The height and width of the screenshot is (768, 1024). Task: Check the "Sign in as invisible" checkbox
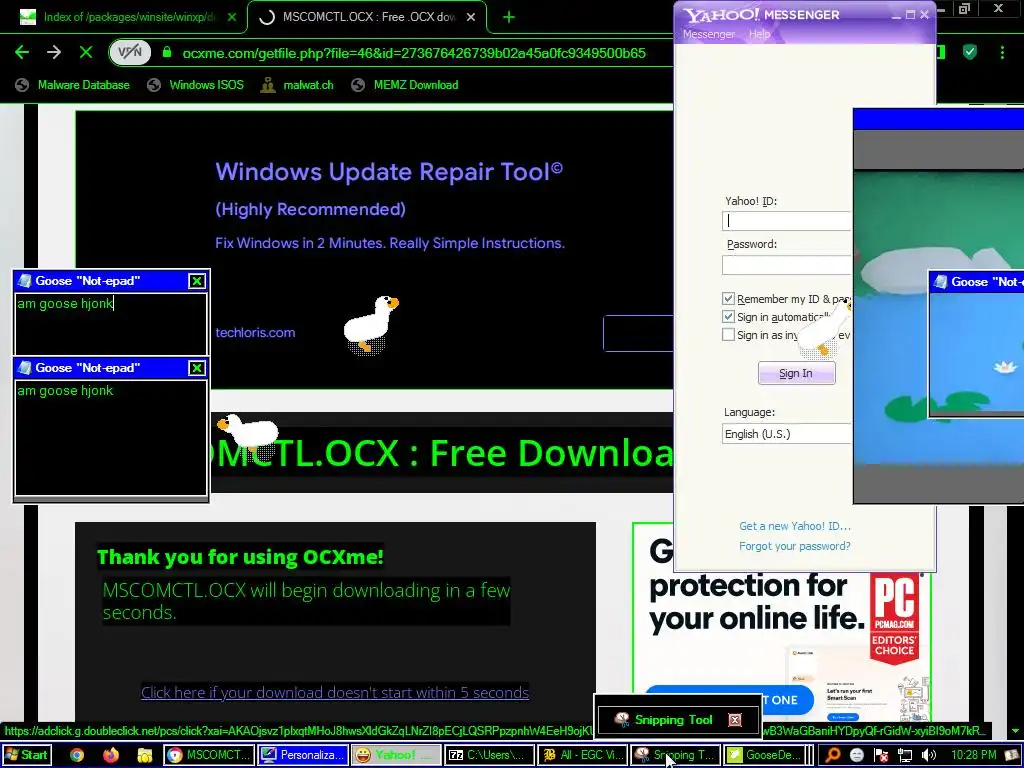point(728,334)
